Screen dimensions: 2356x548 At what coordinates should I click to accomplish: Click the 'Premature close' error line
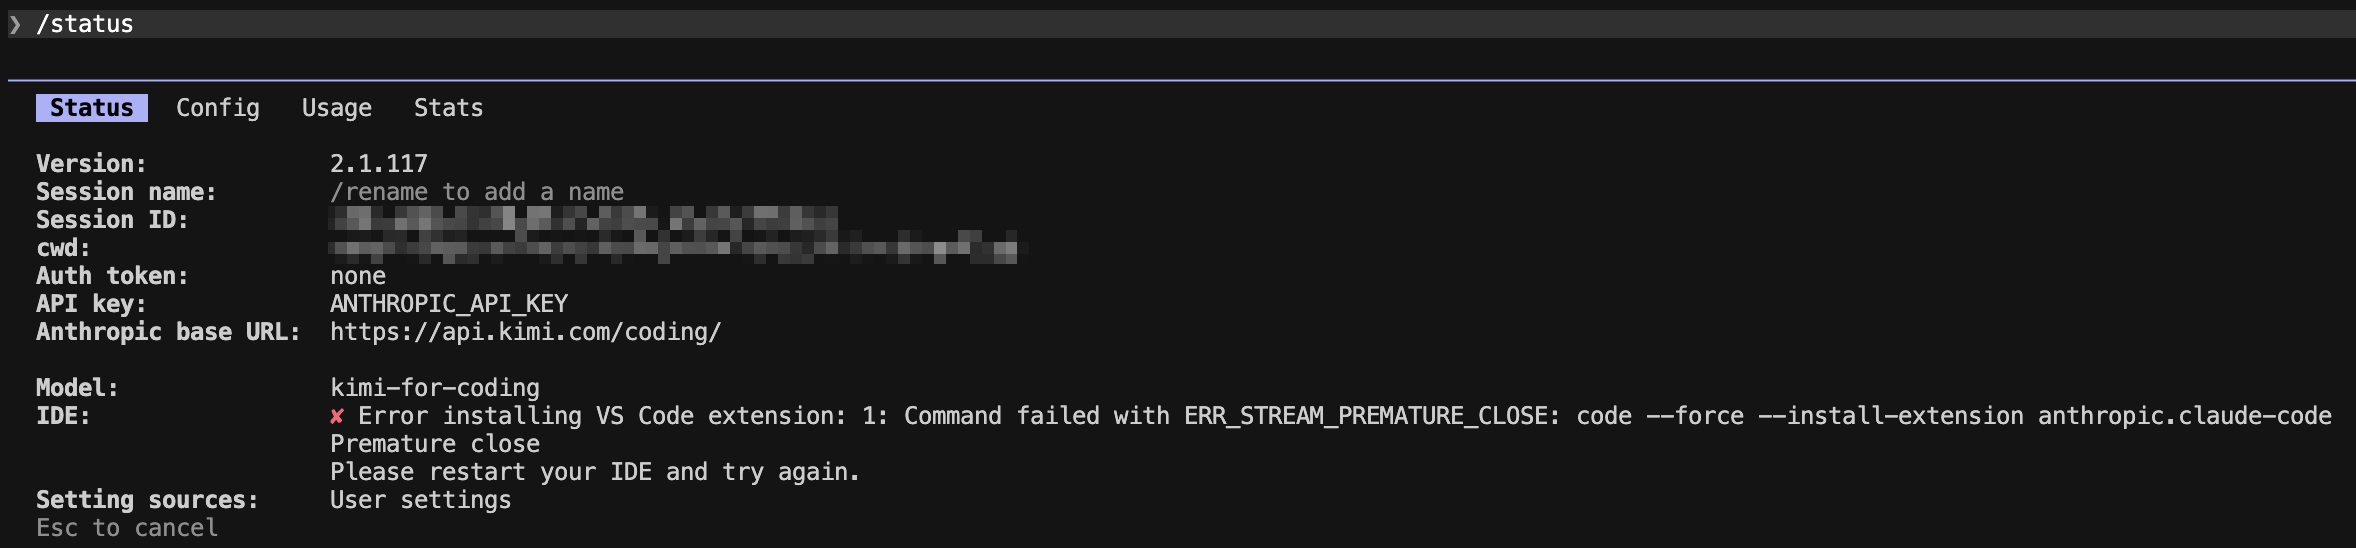click(x=435, y=444)
